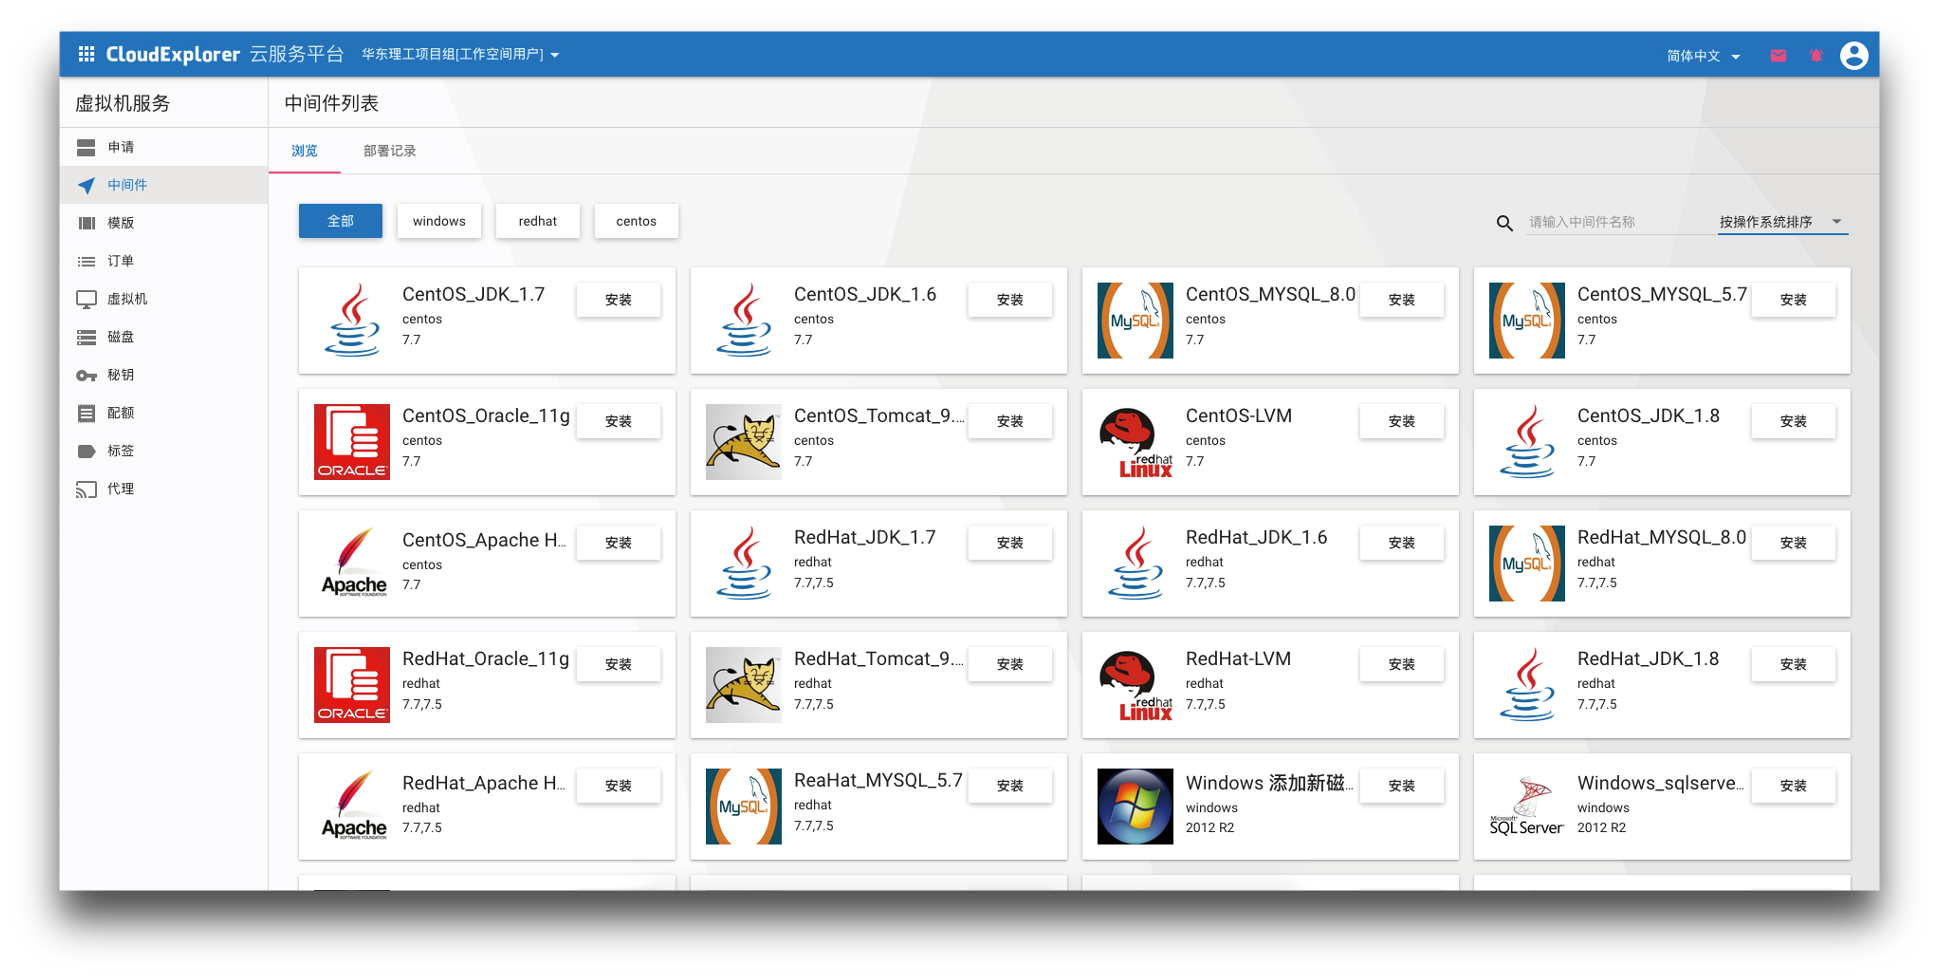Image resolution: width=1939 pixels, height=979 pixels.
Task: Select the 全部 filter
Action: pyautogui.click(x=340, y=221)
